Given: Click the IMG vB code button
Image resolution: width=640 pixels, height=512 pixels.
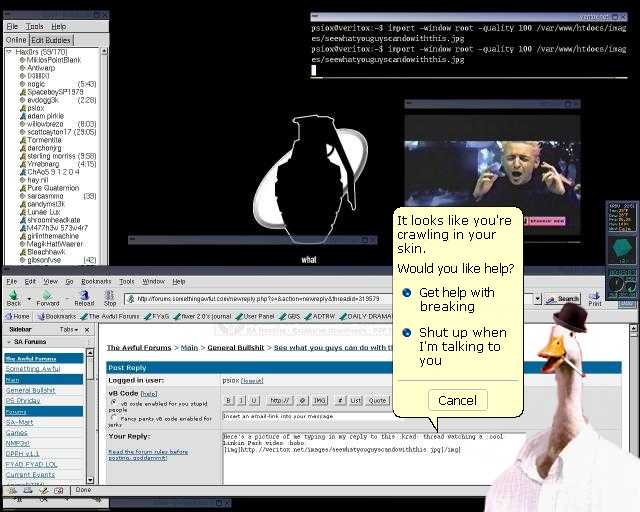Looking at the screenshot, I should coord(319,401).
